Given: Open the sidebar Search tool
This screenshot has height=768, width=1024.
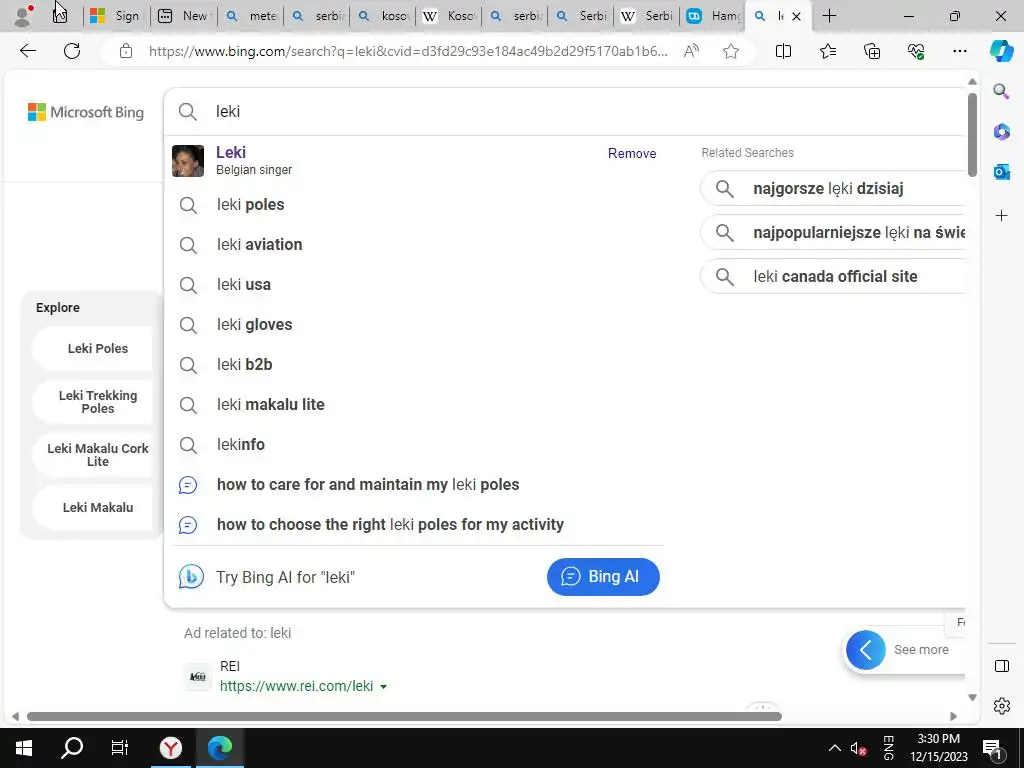Looking at the screenshot, I should (x=1001, y=91).
